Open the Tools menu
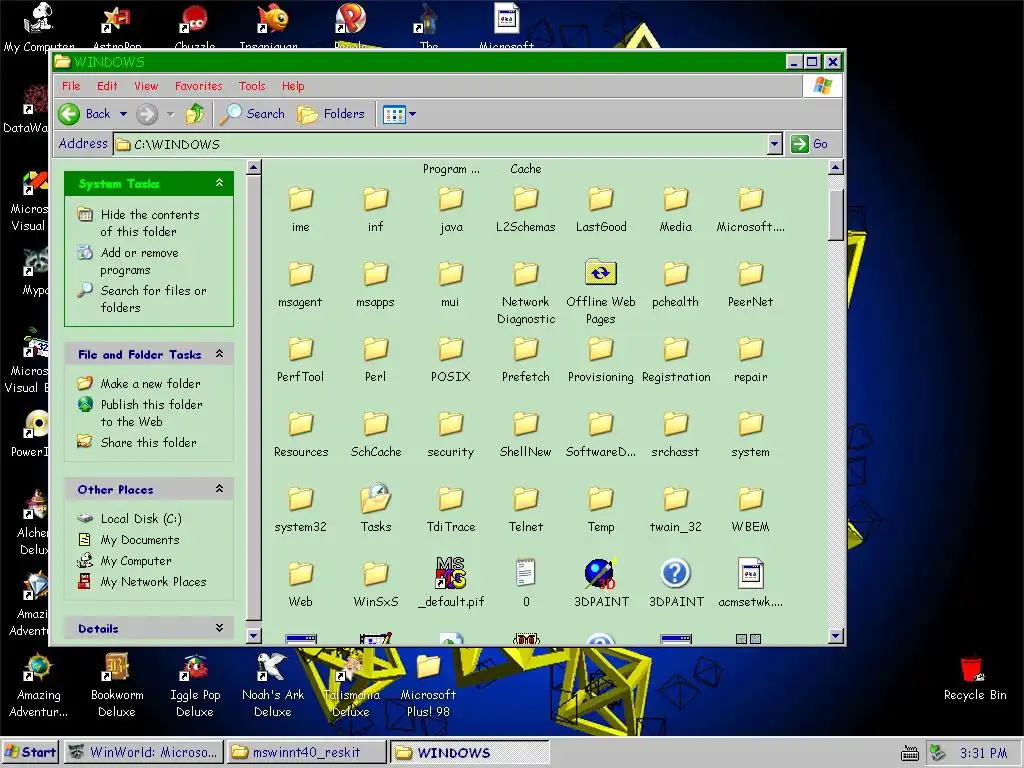The width and height of the screenshot is (1024, 768). (x=252, y=86)
